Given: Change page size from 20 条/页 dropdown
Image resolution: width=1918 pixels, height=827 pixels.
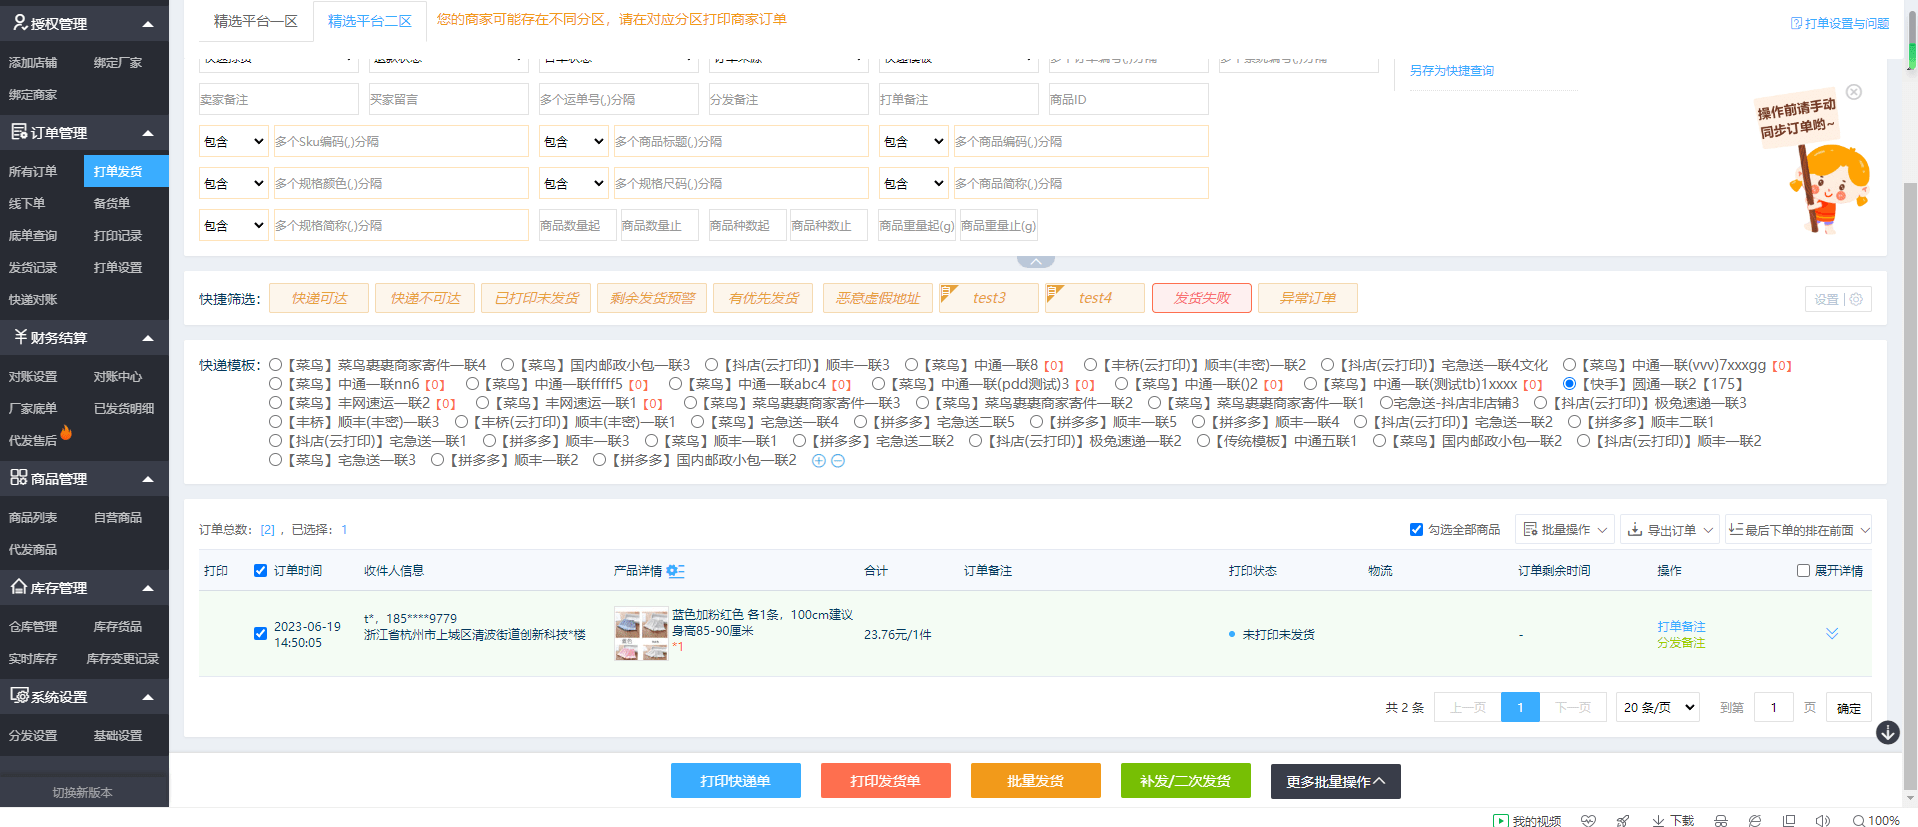Looking at the screenshot, I should tap(1658, 707).
